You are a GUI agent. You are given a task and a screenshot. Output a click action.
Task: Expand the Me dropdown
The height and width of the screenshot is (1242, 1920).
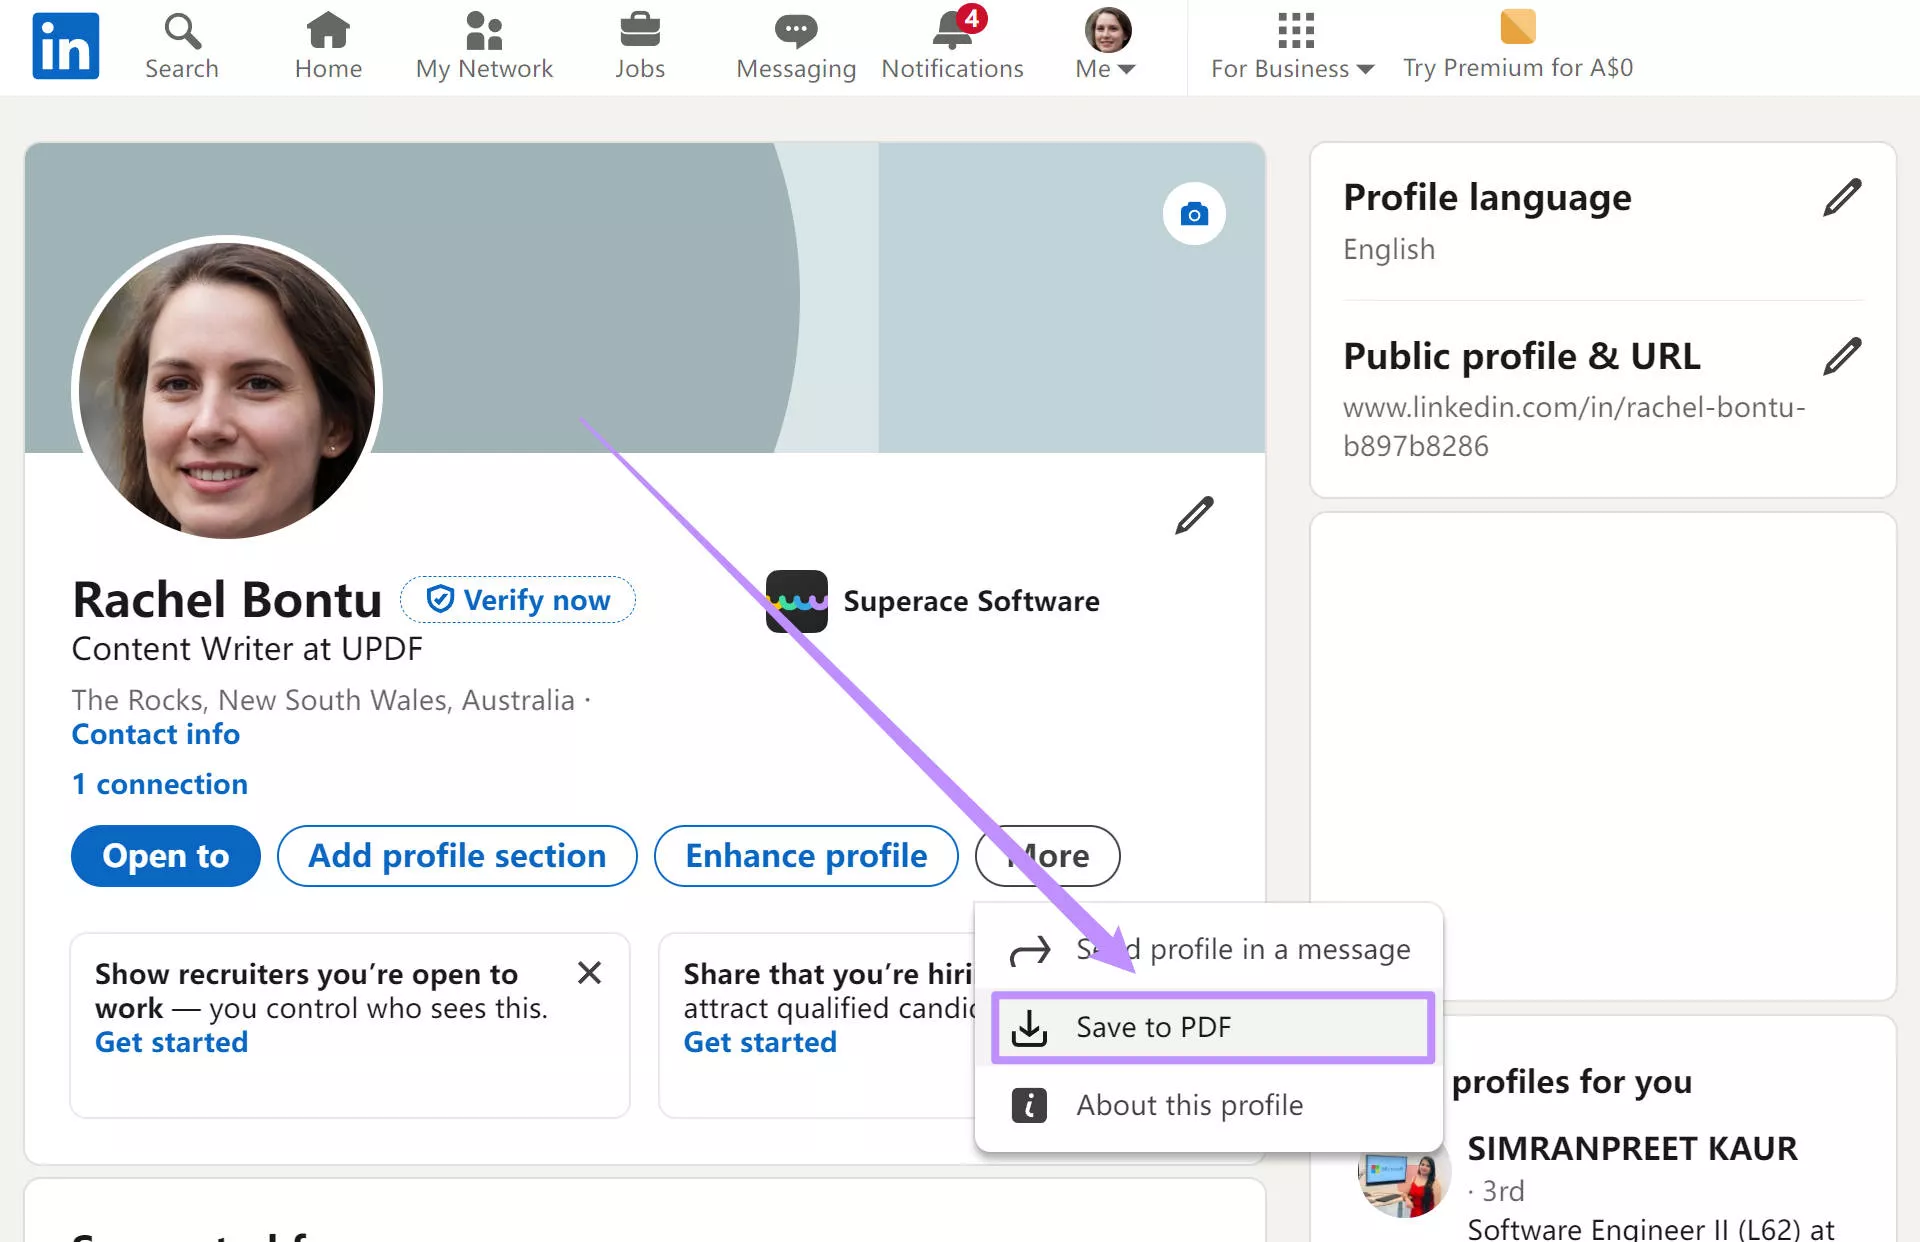(1104, 45)
